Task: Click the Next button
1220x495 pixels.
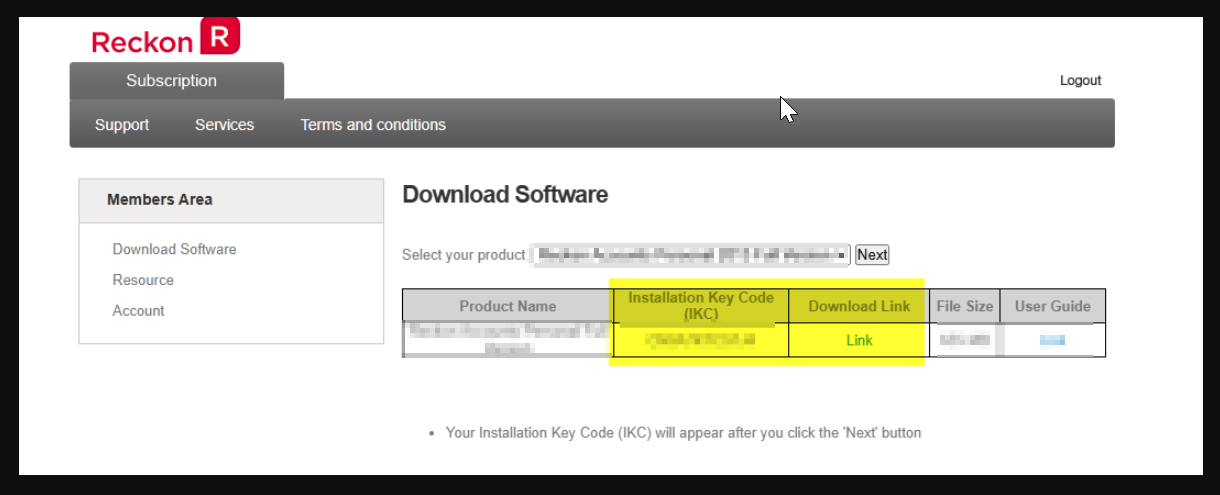Action: [x=872, y=255]
